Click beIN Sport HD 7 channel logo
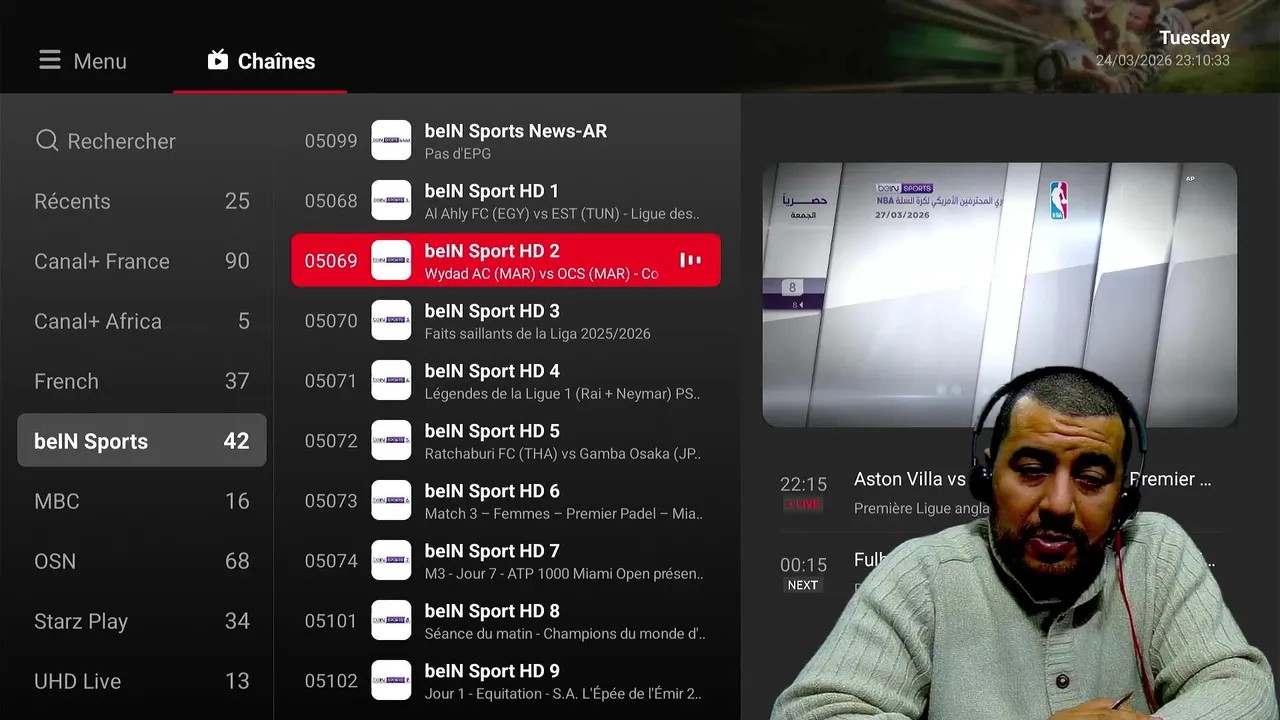This screenshot has height=720, width=1280. (391, 560)
